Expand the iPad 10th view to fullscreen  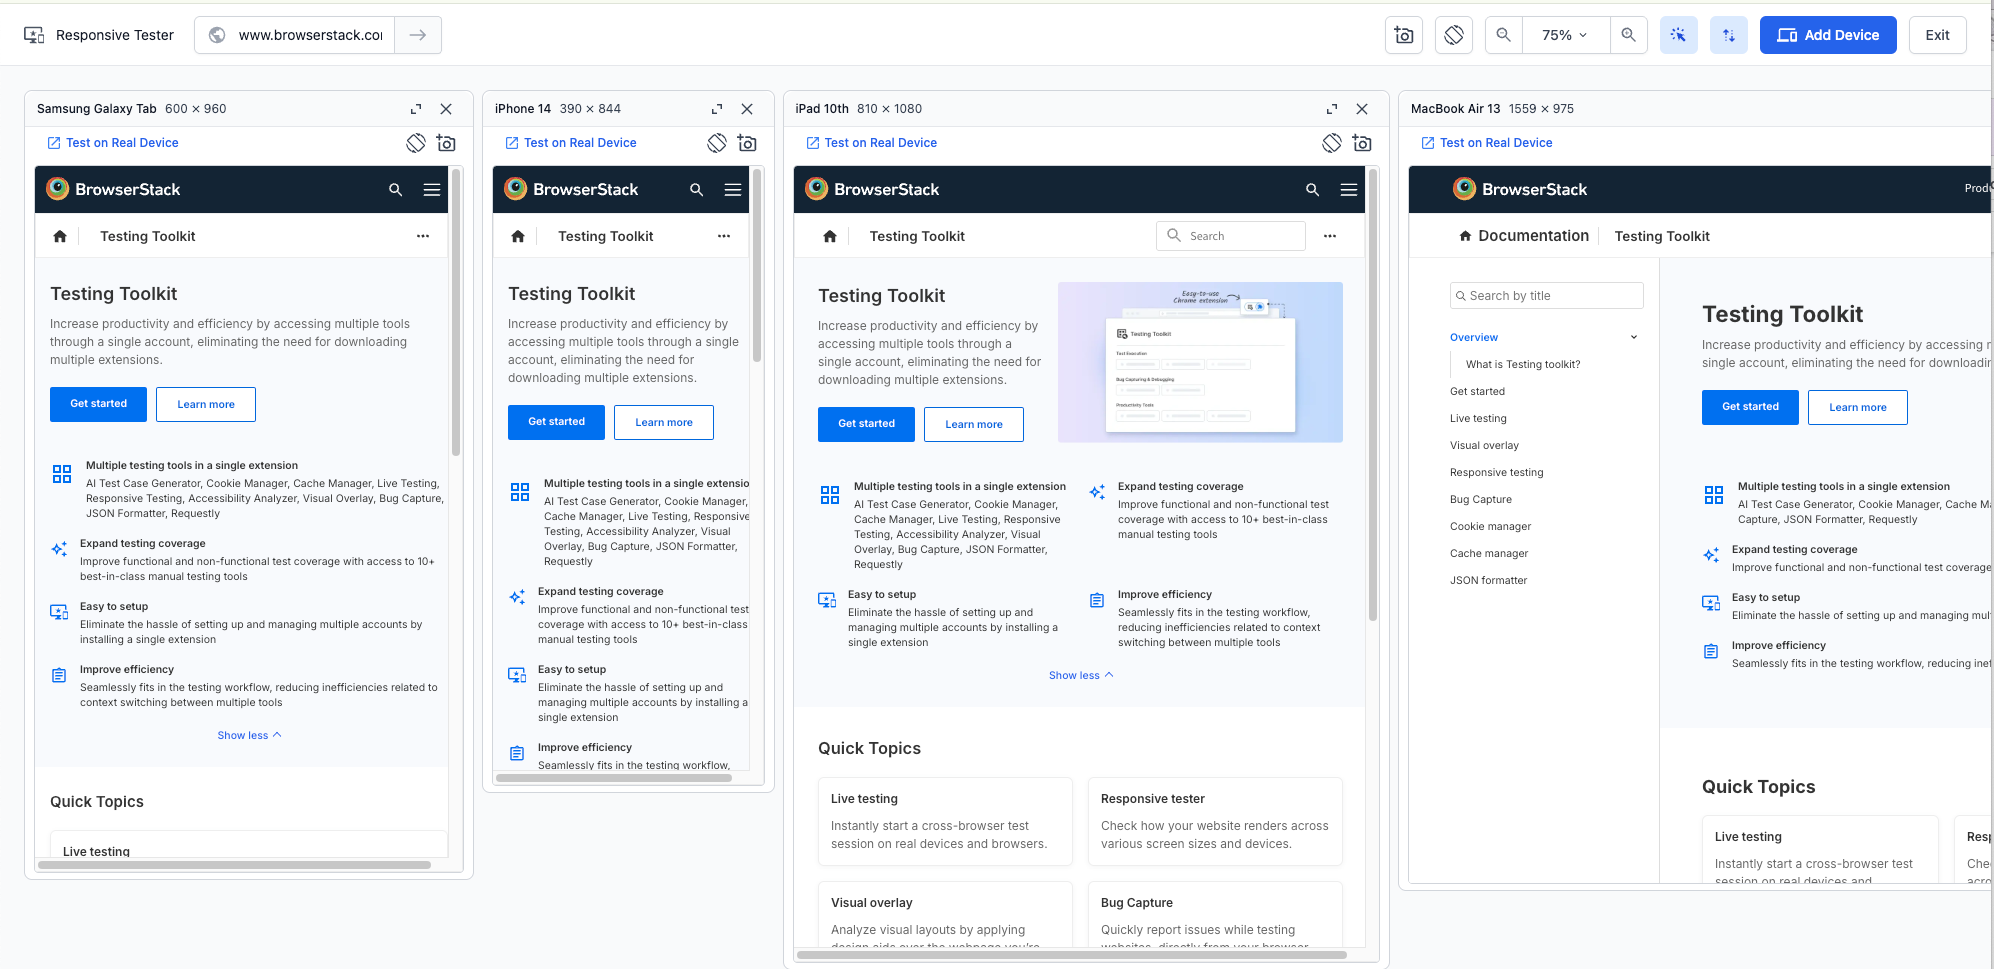[1331, 109]
